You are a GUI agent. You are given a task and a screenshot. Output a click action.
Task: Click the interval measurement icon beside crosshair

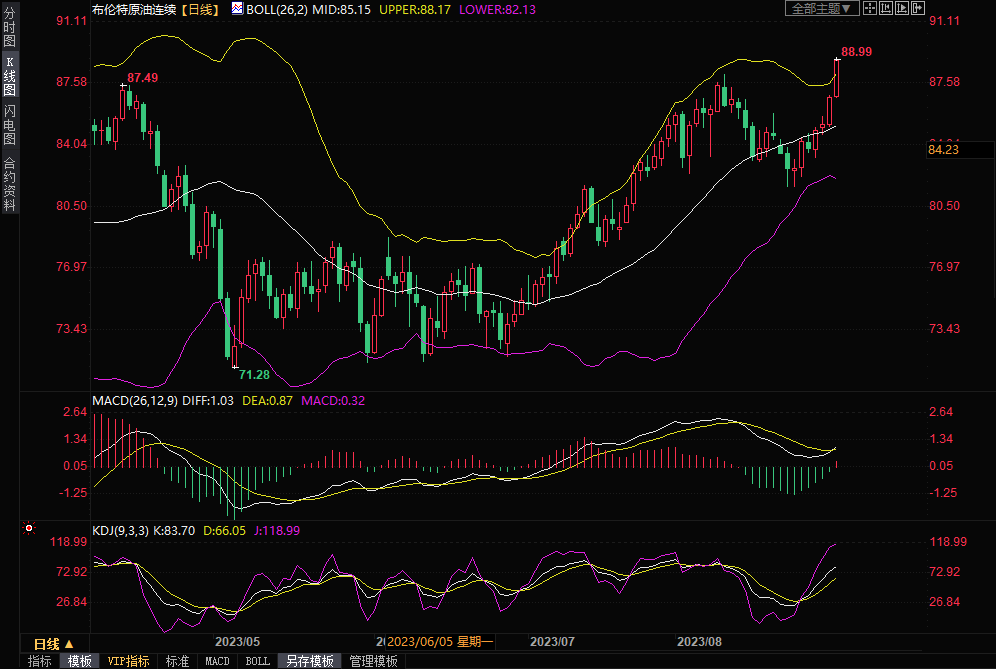pos(886,8)
